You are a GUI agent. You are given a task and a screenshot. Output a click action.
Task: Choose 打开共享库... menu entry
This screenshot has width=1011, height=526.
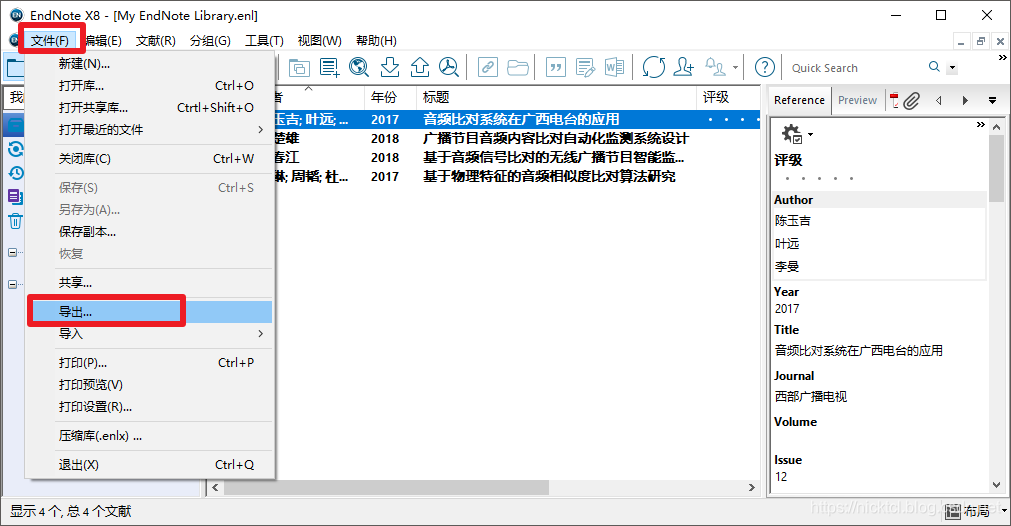[x=150, y=108]
